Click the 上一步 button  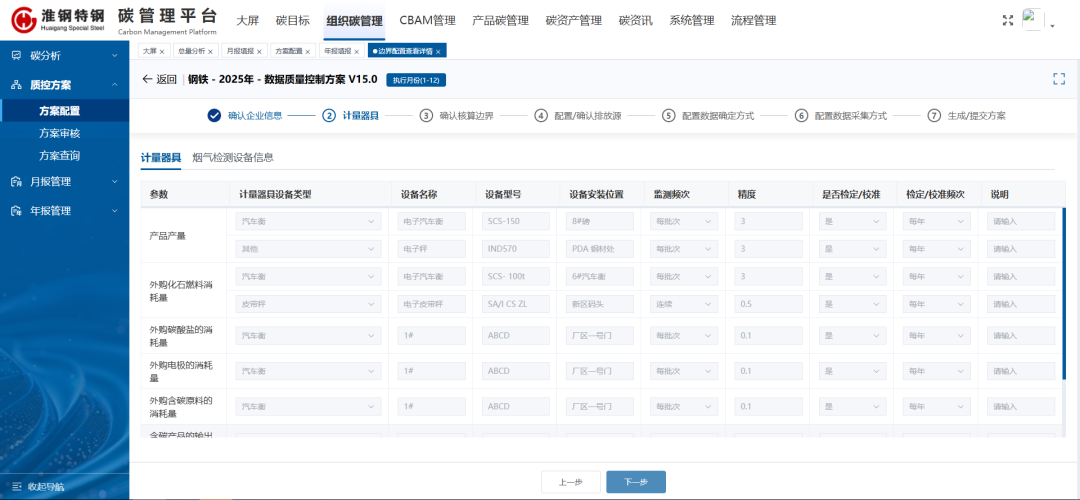click(571, 482)
